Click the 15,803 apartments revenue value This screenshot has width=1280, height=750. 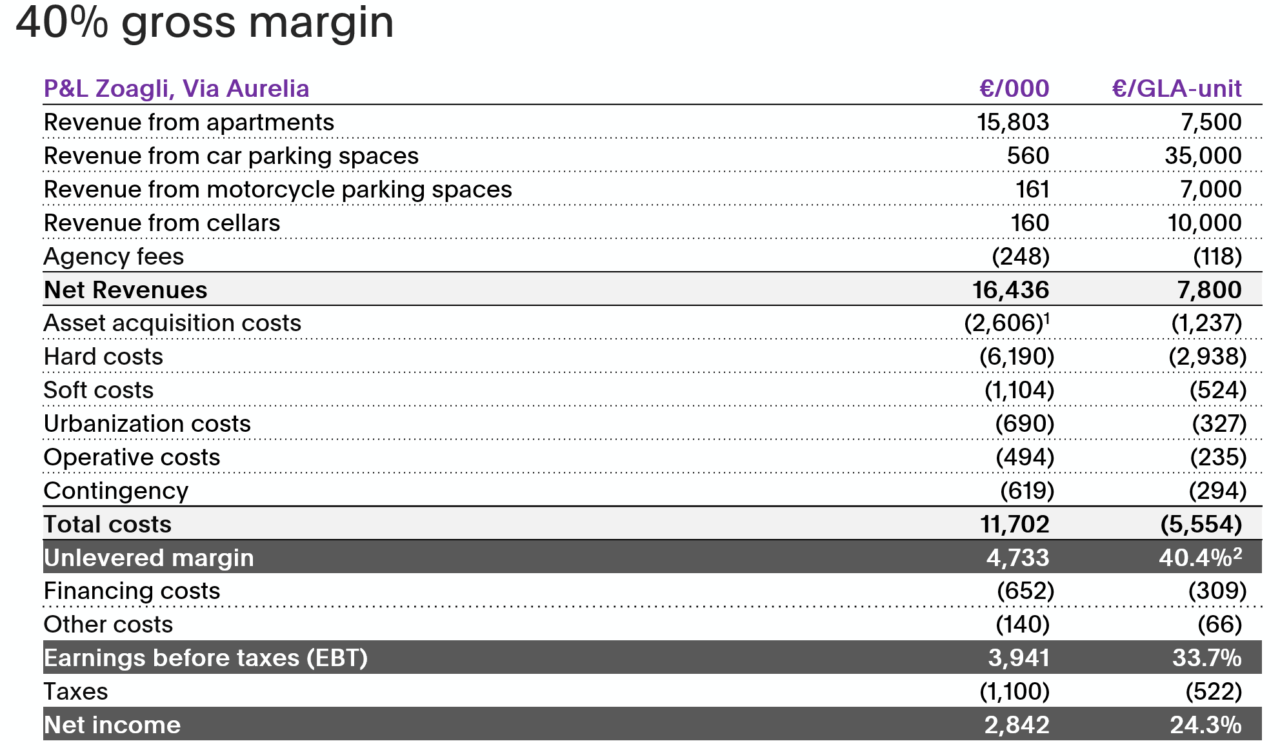pyautogui.click(x=1012, y=123)
